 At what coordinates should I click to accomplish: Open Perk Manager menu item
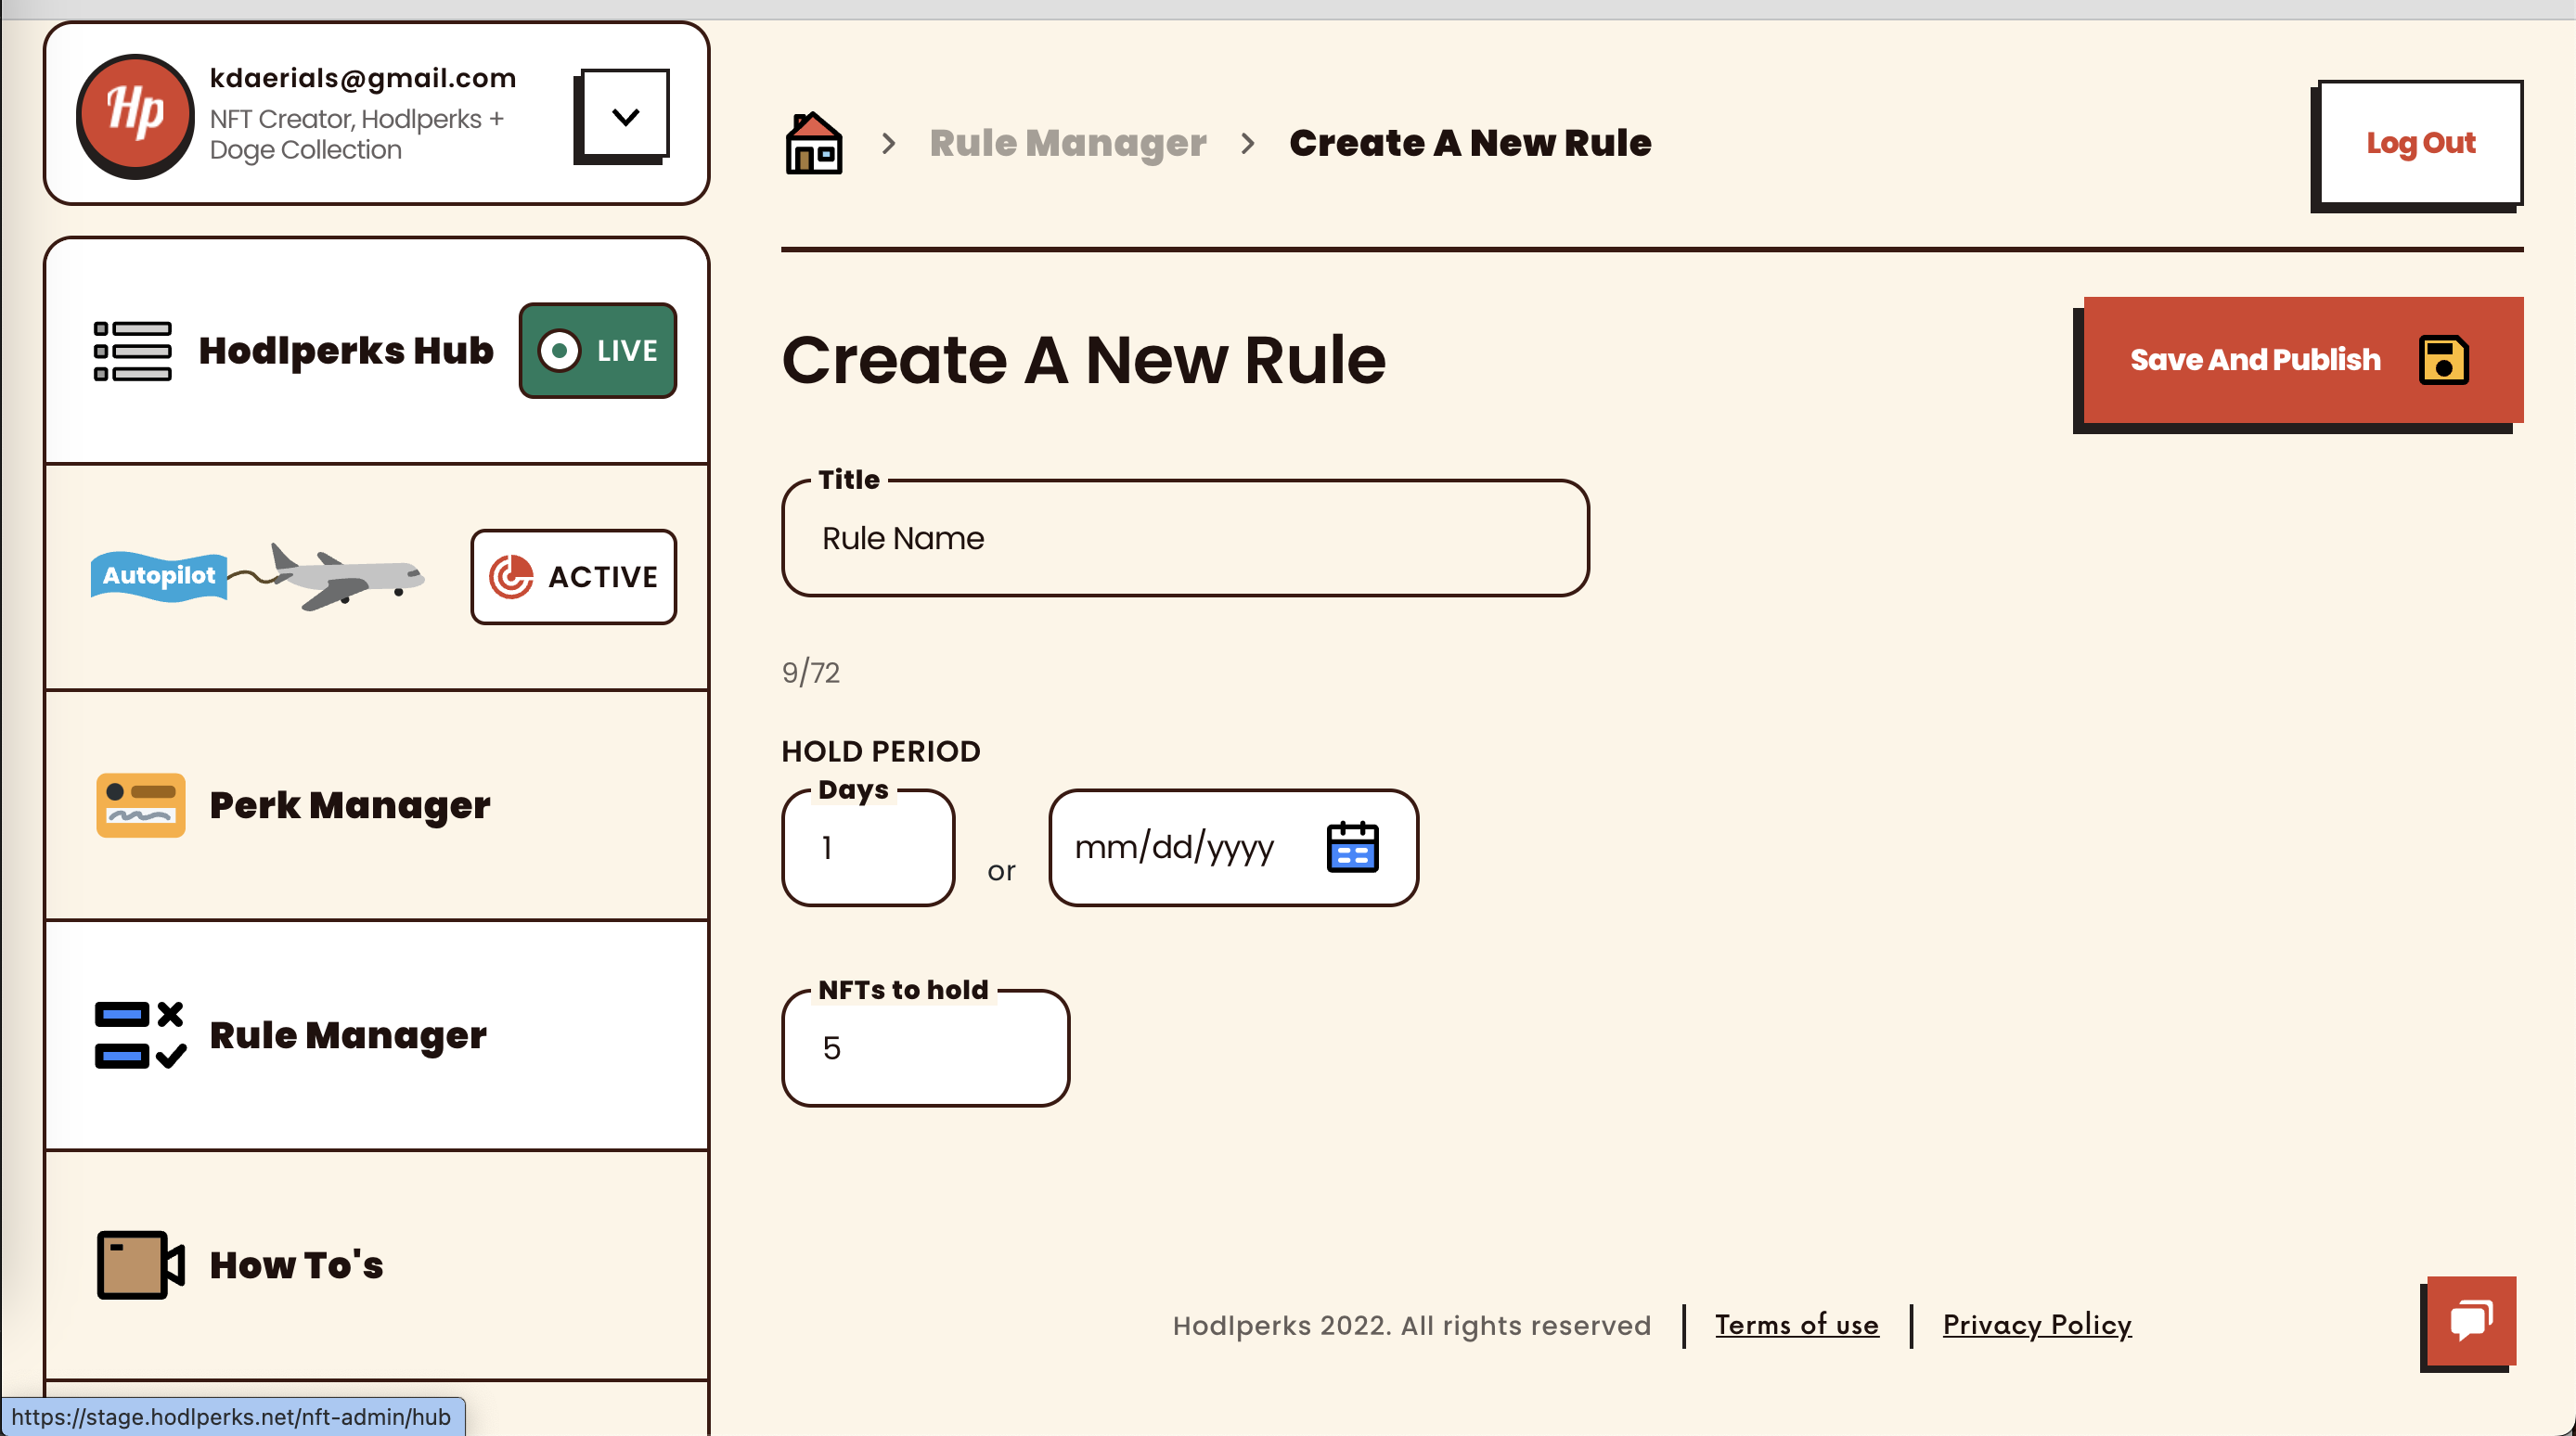(x=377, y=805)
